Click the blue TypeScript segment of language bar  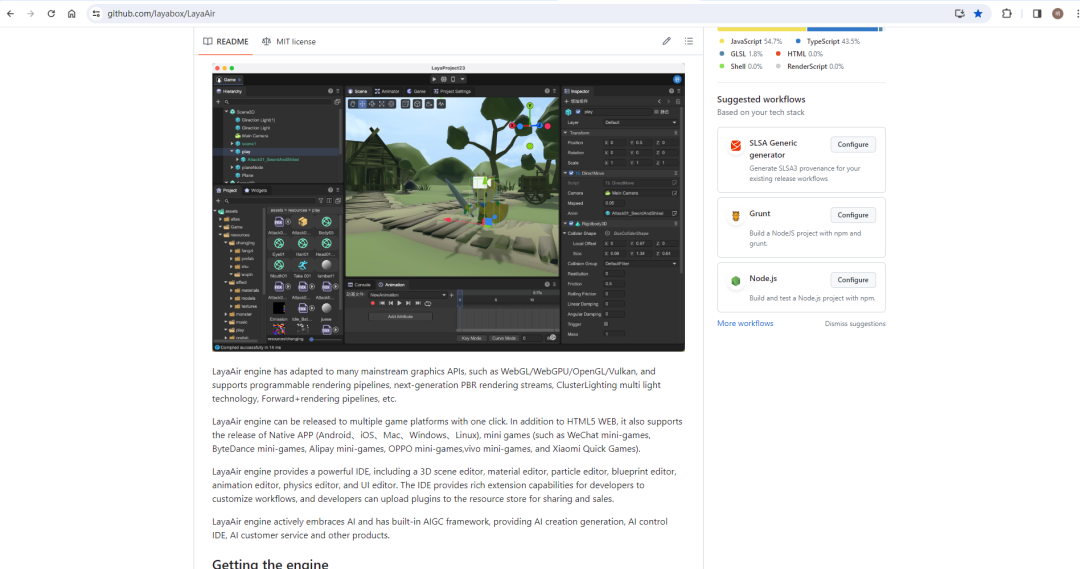coord(842,29)
